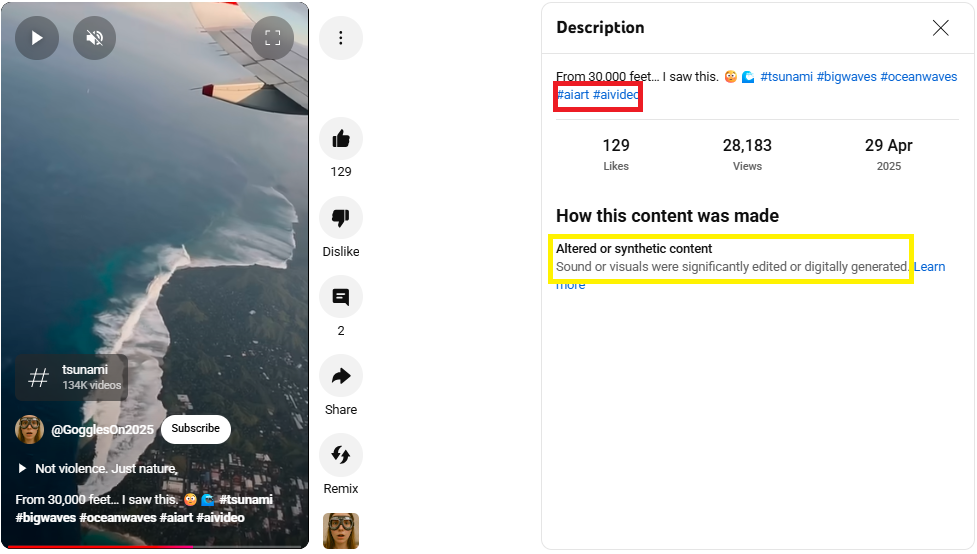Open the comments icon

[x=341, y=297]
